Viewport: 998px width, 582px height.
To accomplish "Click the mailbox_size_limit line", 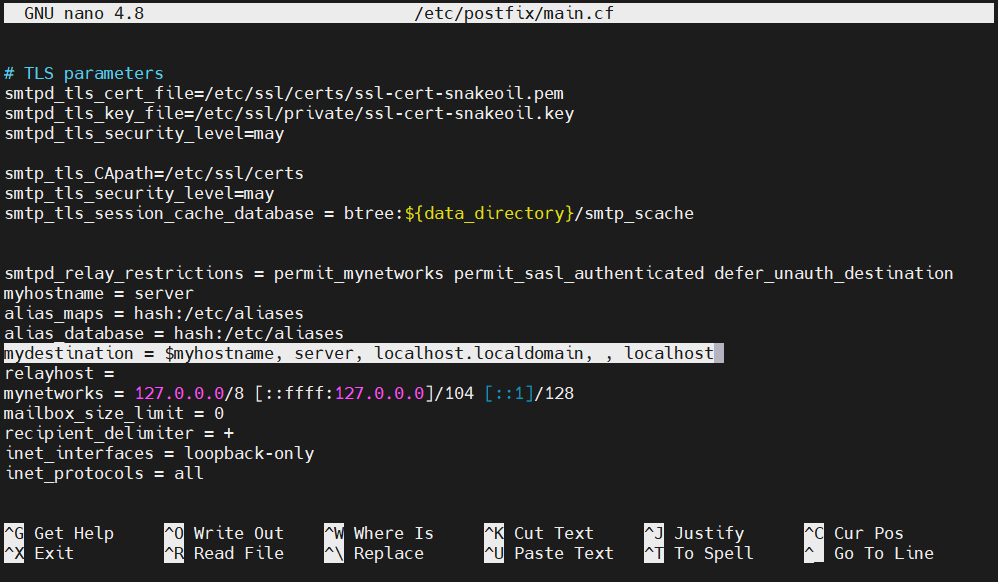I will coord(114,413).
